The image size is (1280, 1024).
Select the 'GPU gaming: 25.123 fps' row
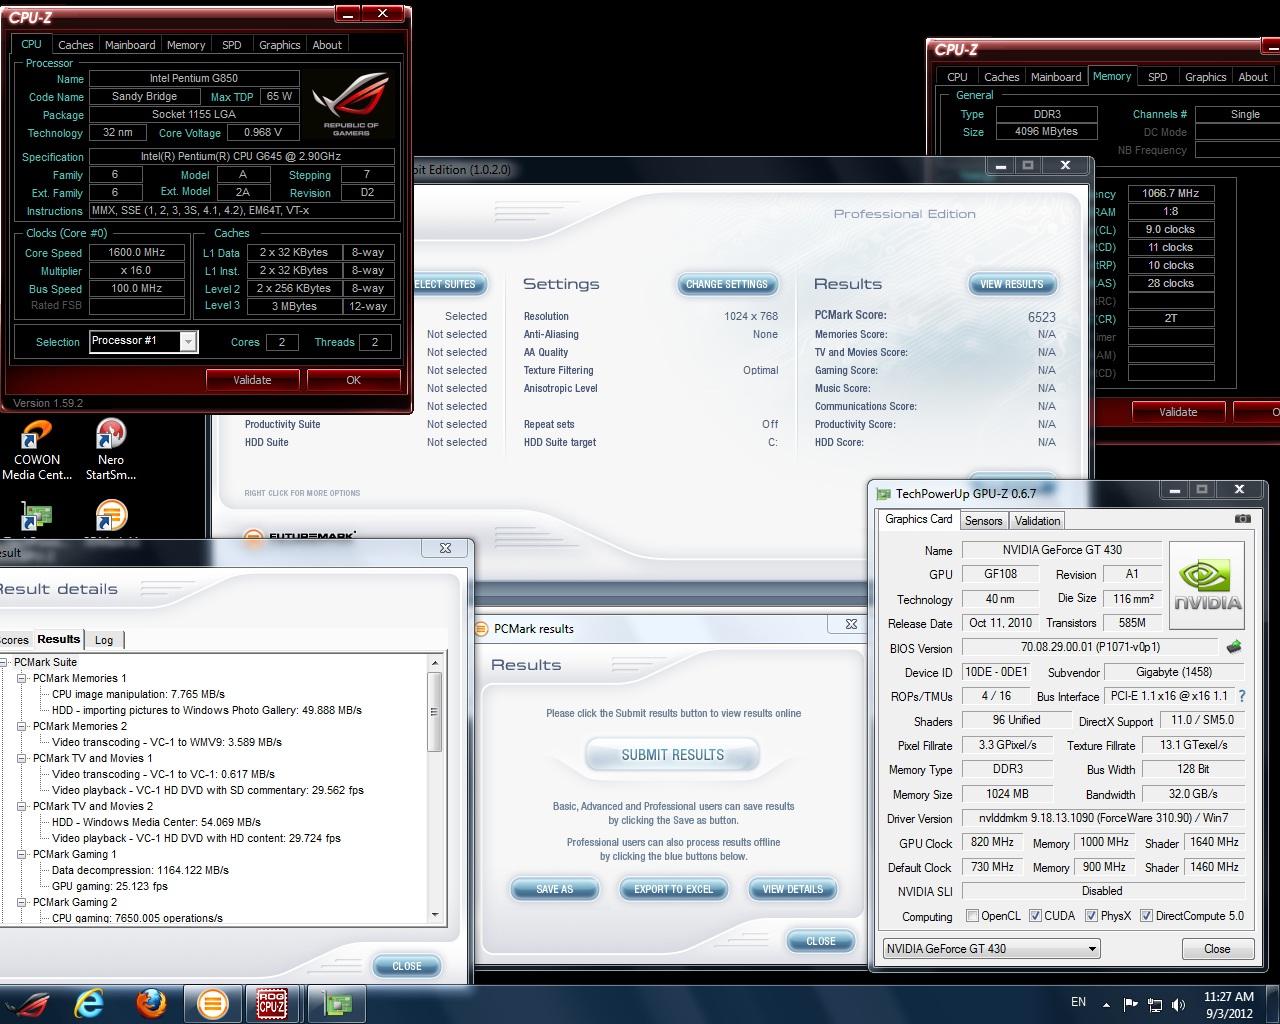(x=110, y=886)
